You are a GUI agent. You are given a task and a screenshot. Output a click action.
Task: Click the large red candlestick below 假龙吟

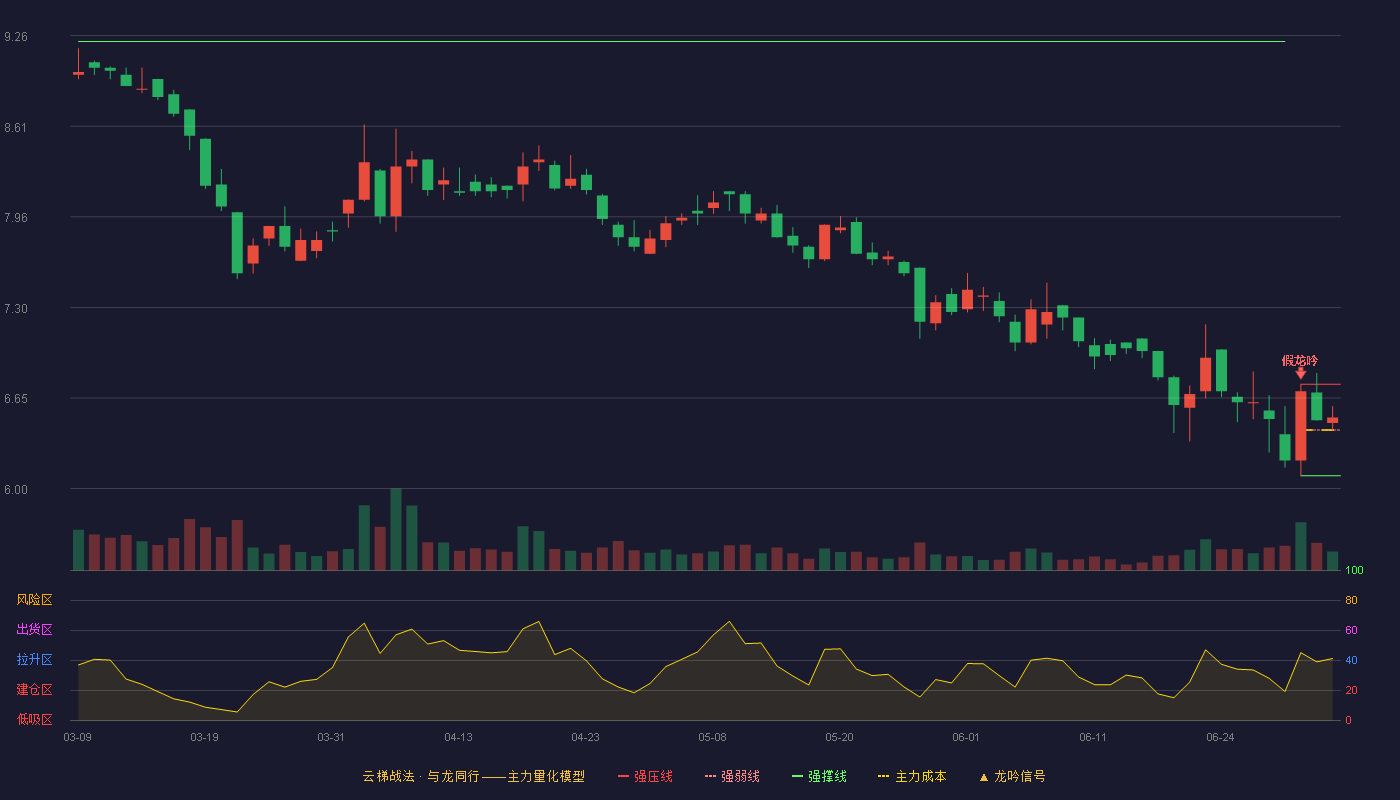1301,425
